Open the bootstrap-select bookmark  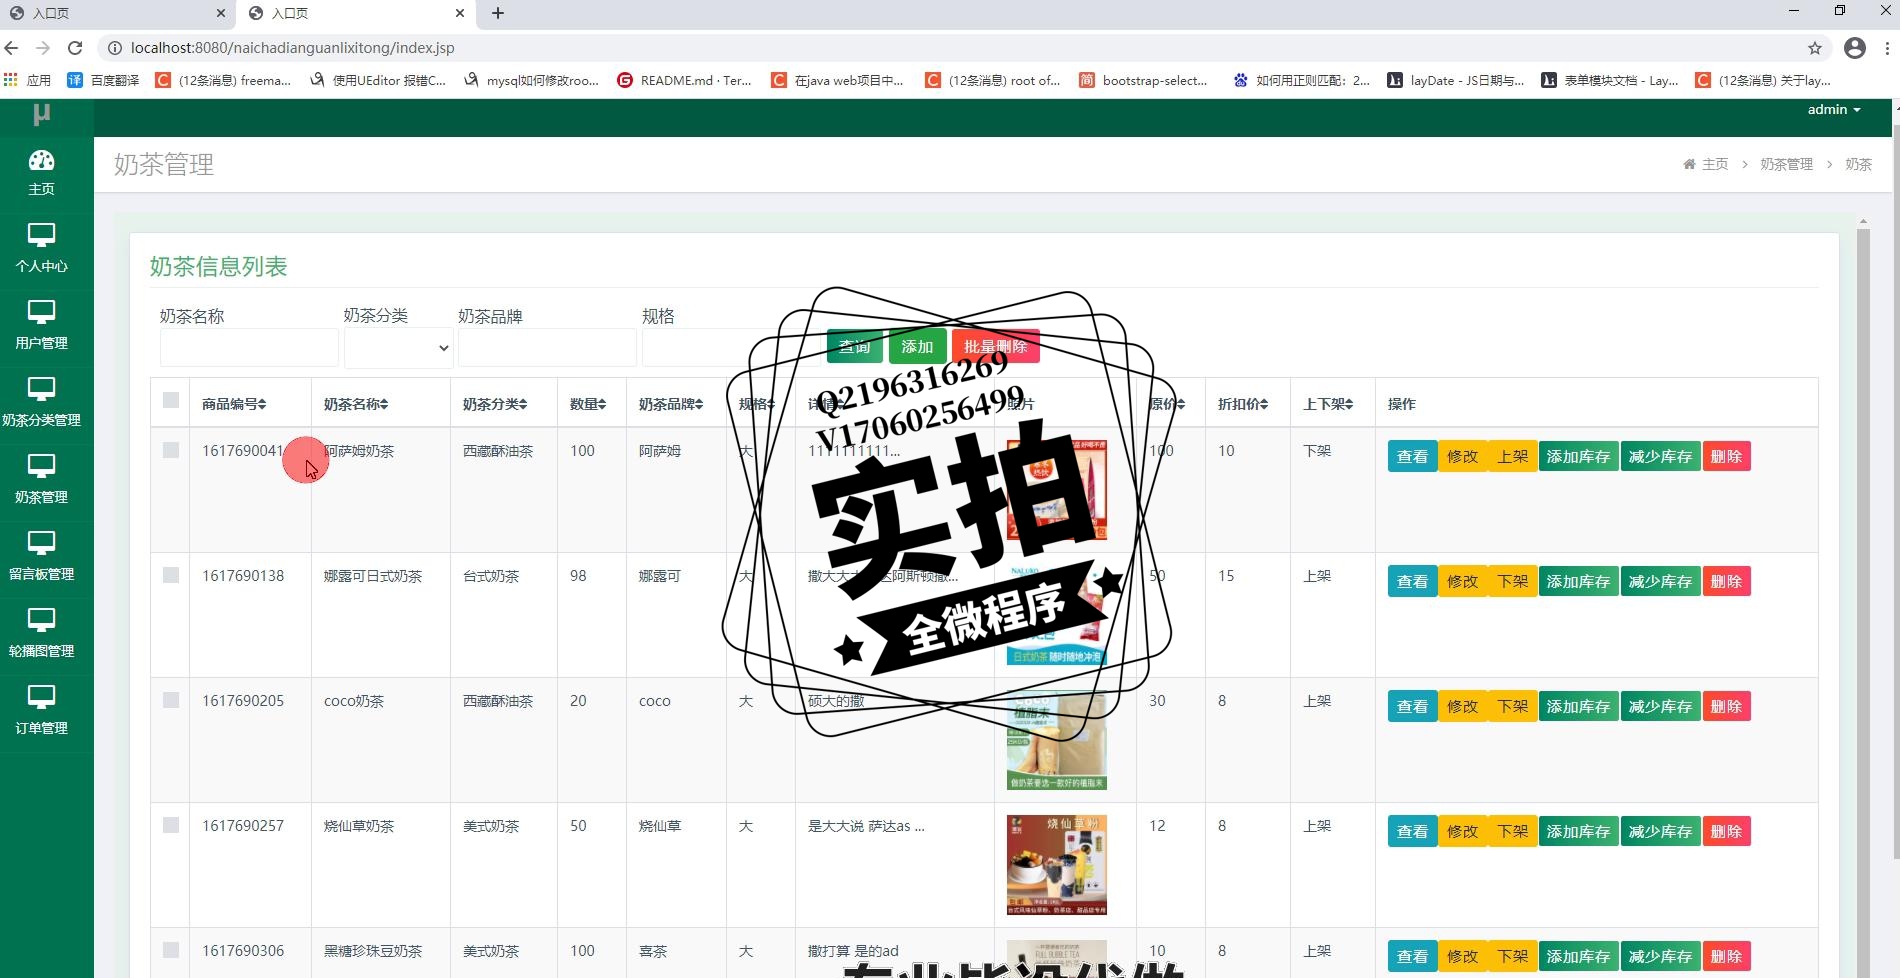1144,80
